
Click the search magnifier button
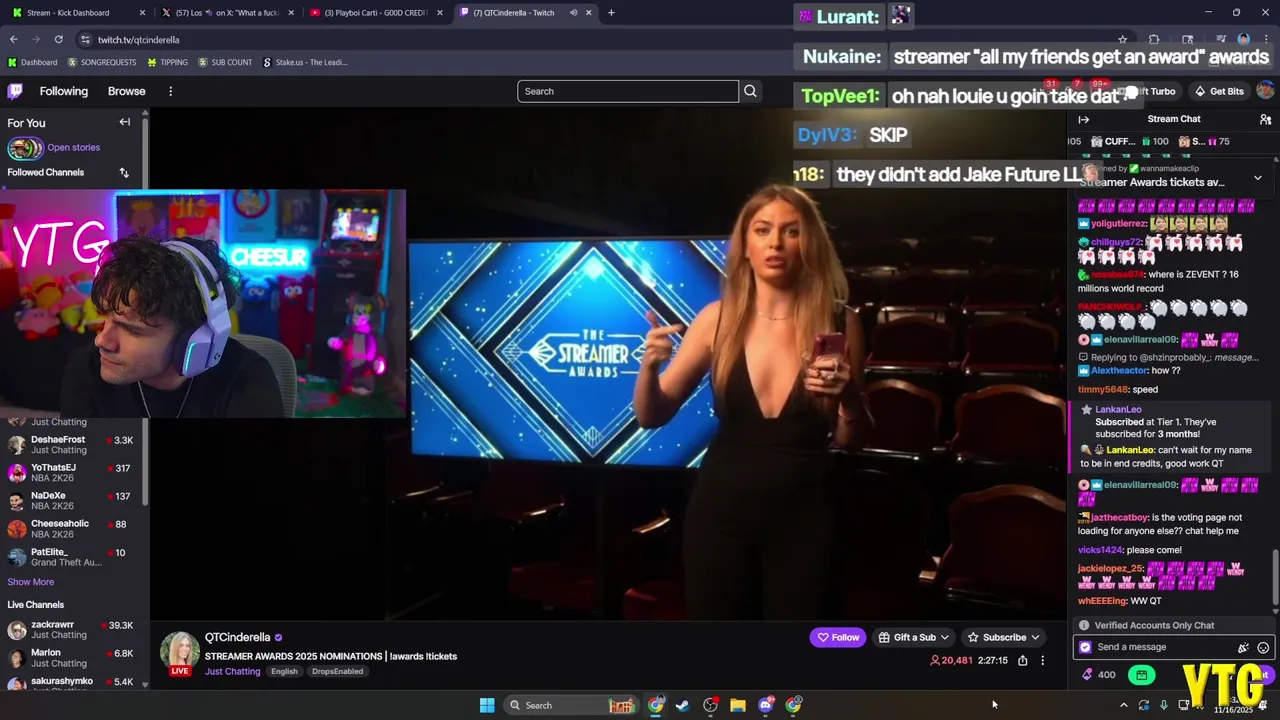[750, 91]
